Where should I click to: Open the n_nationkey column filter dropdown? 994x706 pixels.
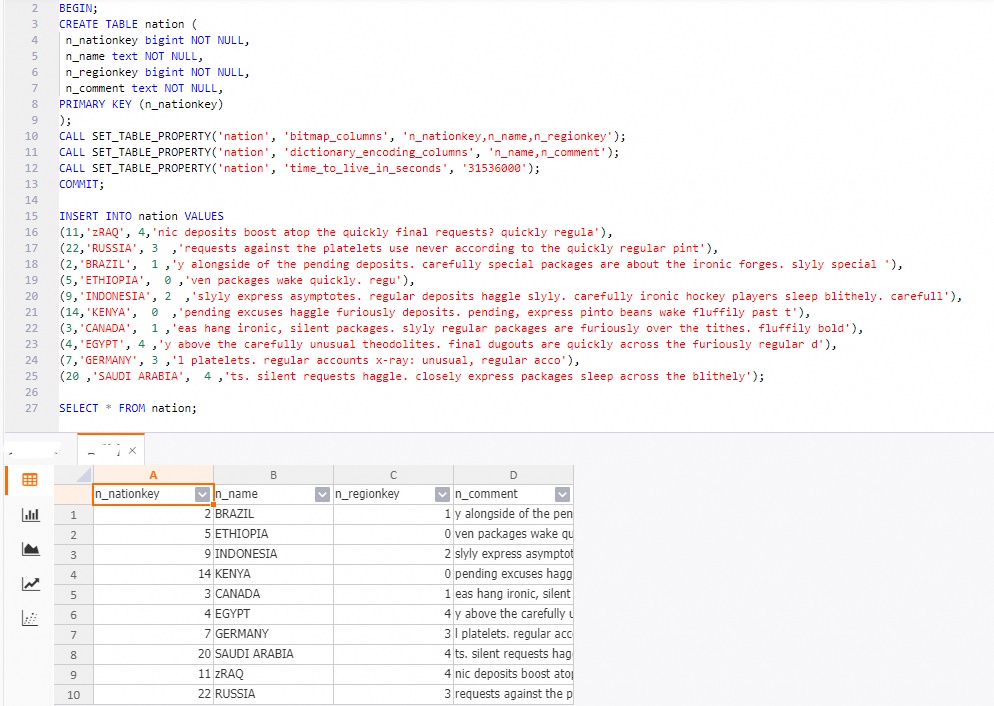203,494
